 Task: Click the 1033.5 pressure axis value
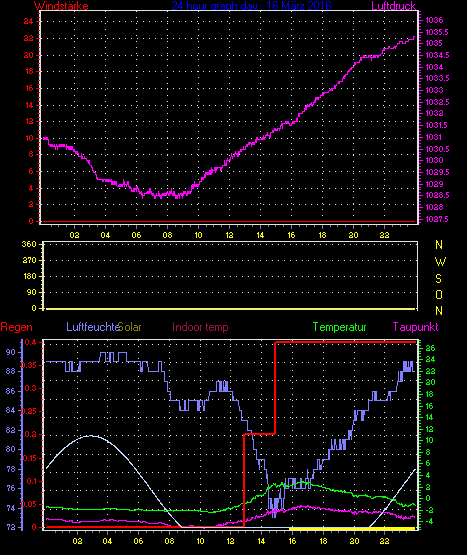pyautogui.click(x=437, y=78)
